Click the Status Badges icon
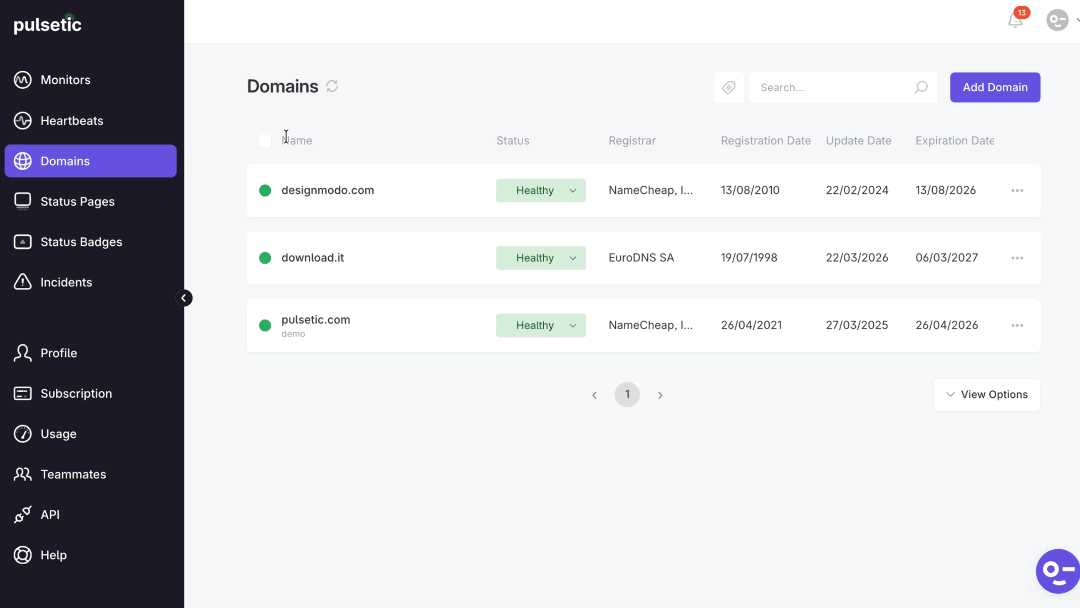Image resolution: width=1080 pixels, height=608 pixels. coord(22,241)
